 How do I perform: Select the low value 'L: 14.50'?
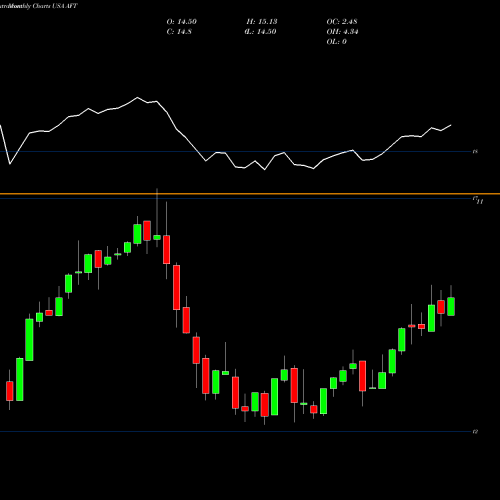(x=262, y=32)
